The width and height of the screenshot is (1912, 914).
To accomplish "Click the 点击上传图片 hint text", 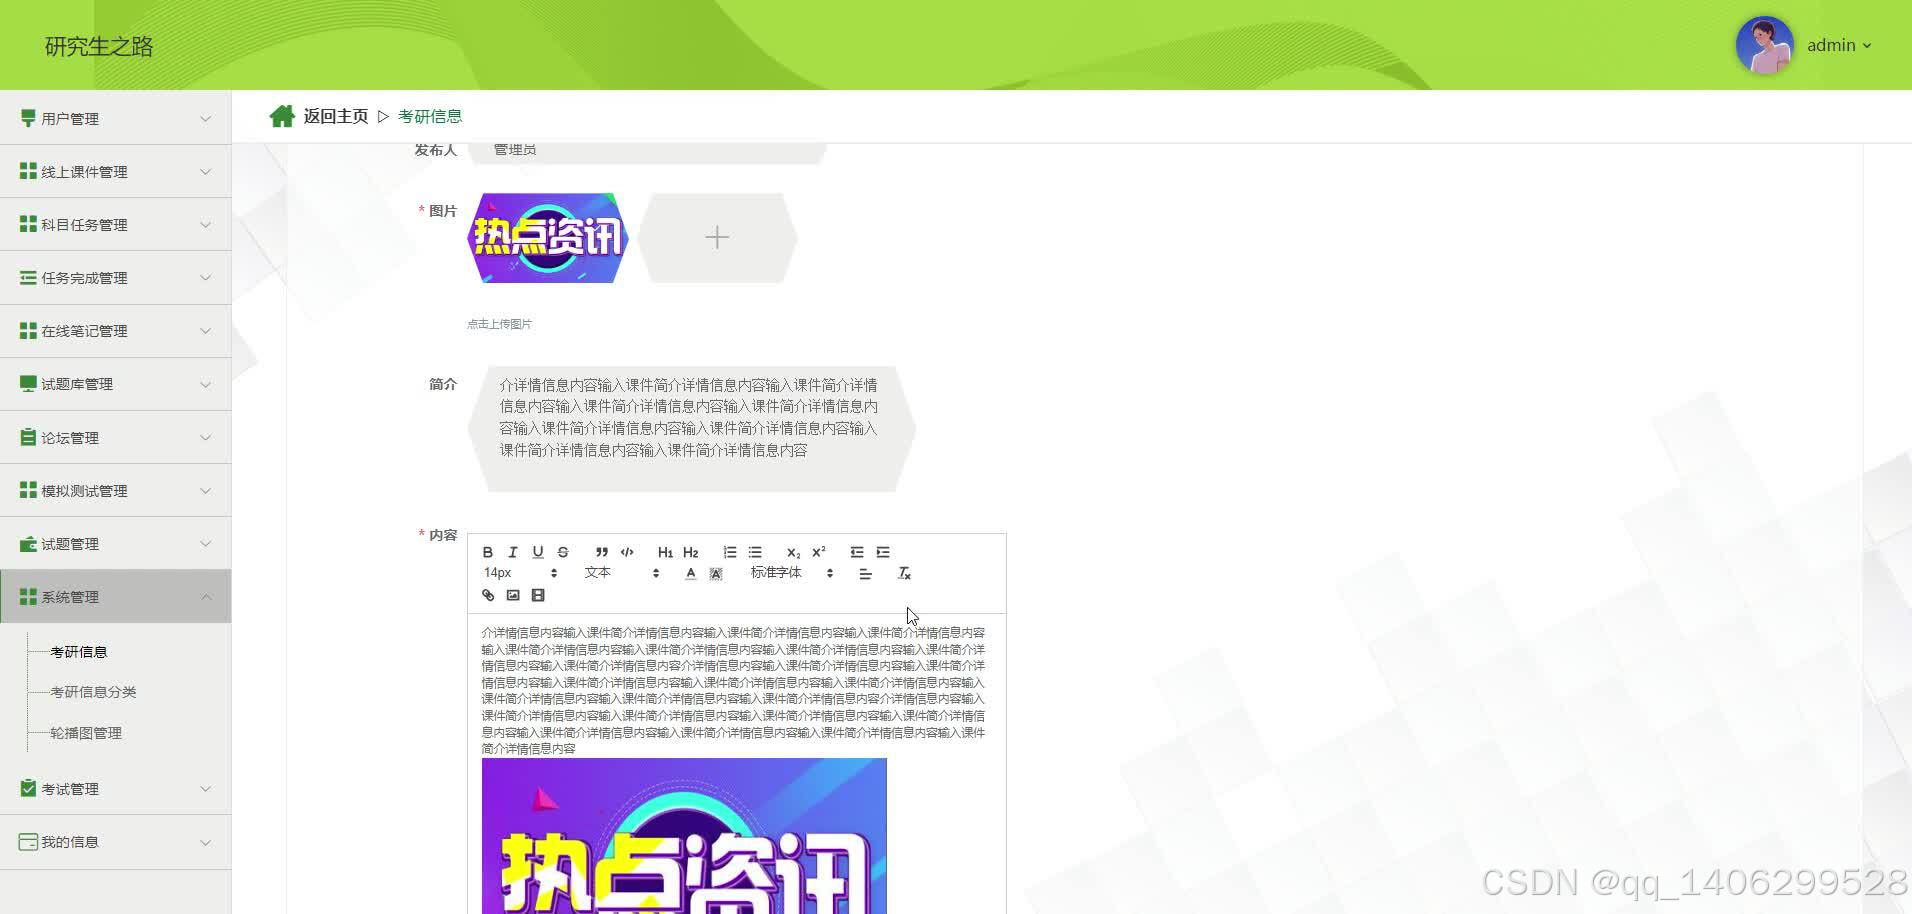I will (x=499, y=324).
